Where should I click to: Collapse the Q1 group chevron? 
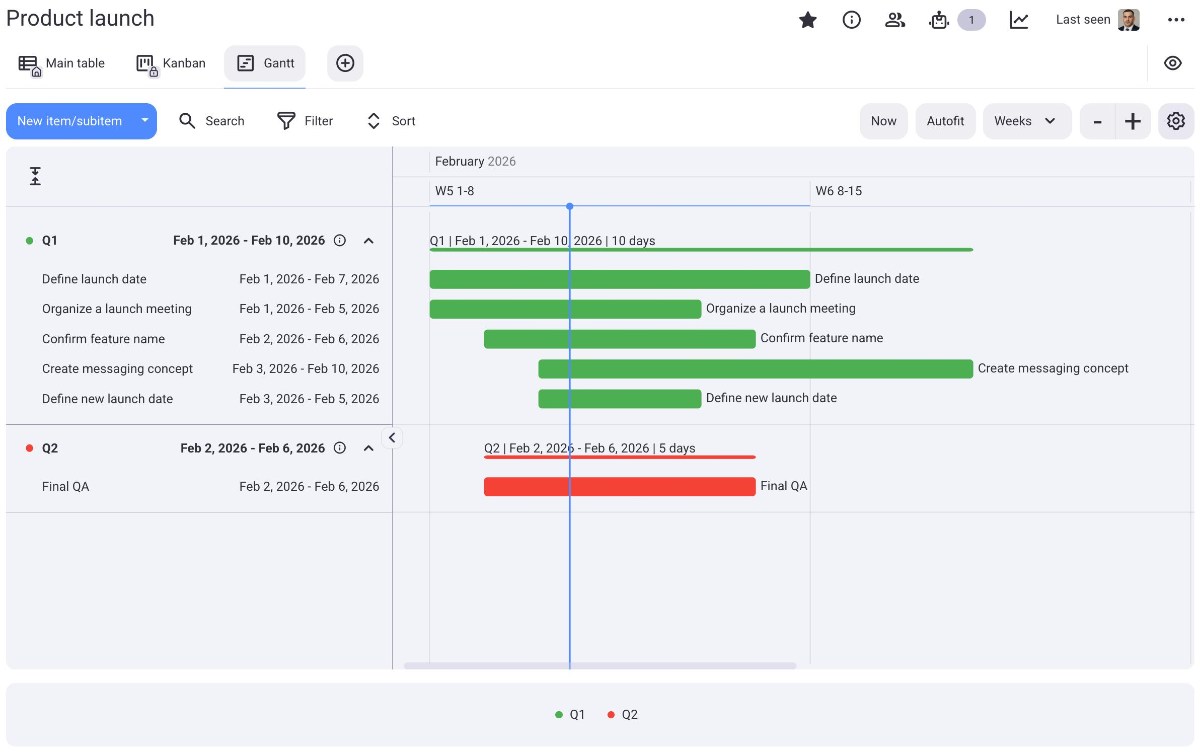click(368, 241)
